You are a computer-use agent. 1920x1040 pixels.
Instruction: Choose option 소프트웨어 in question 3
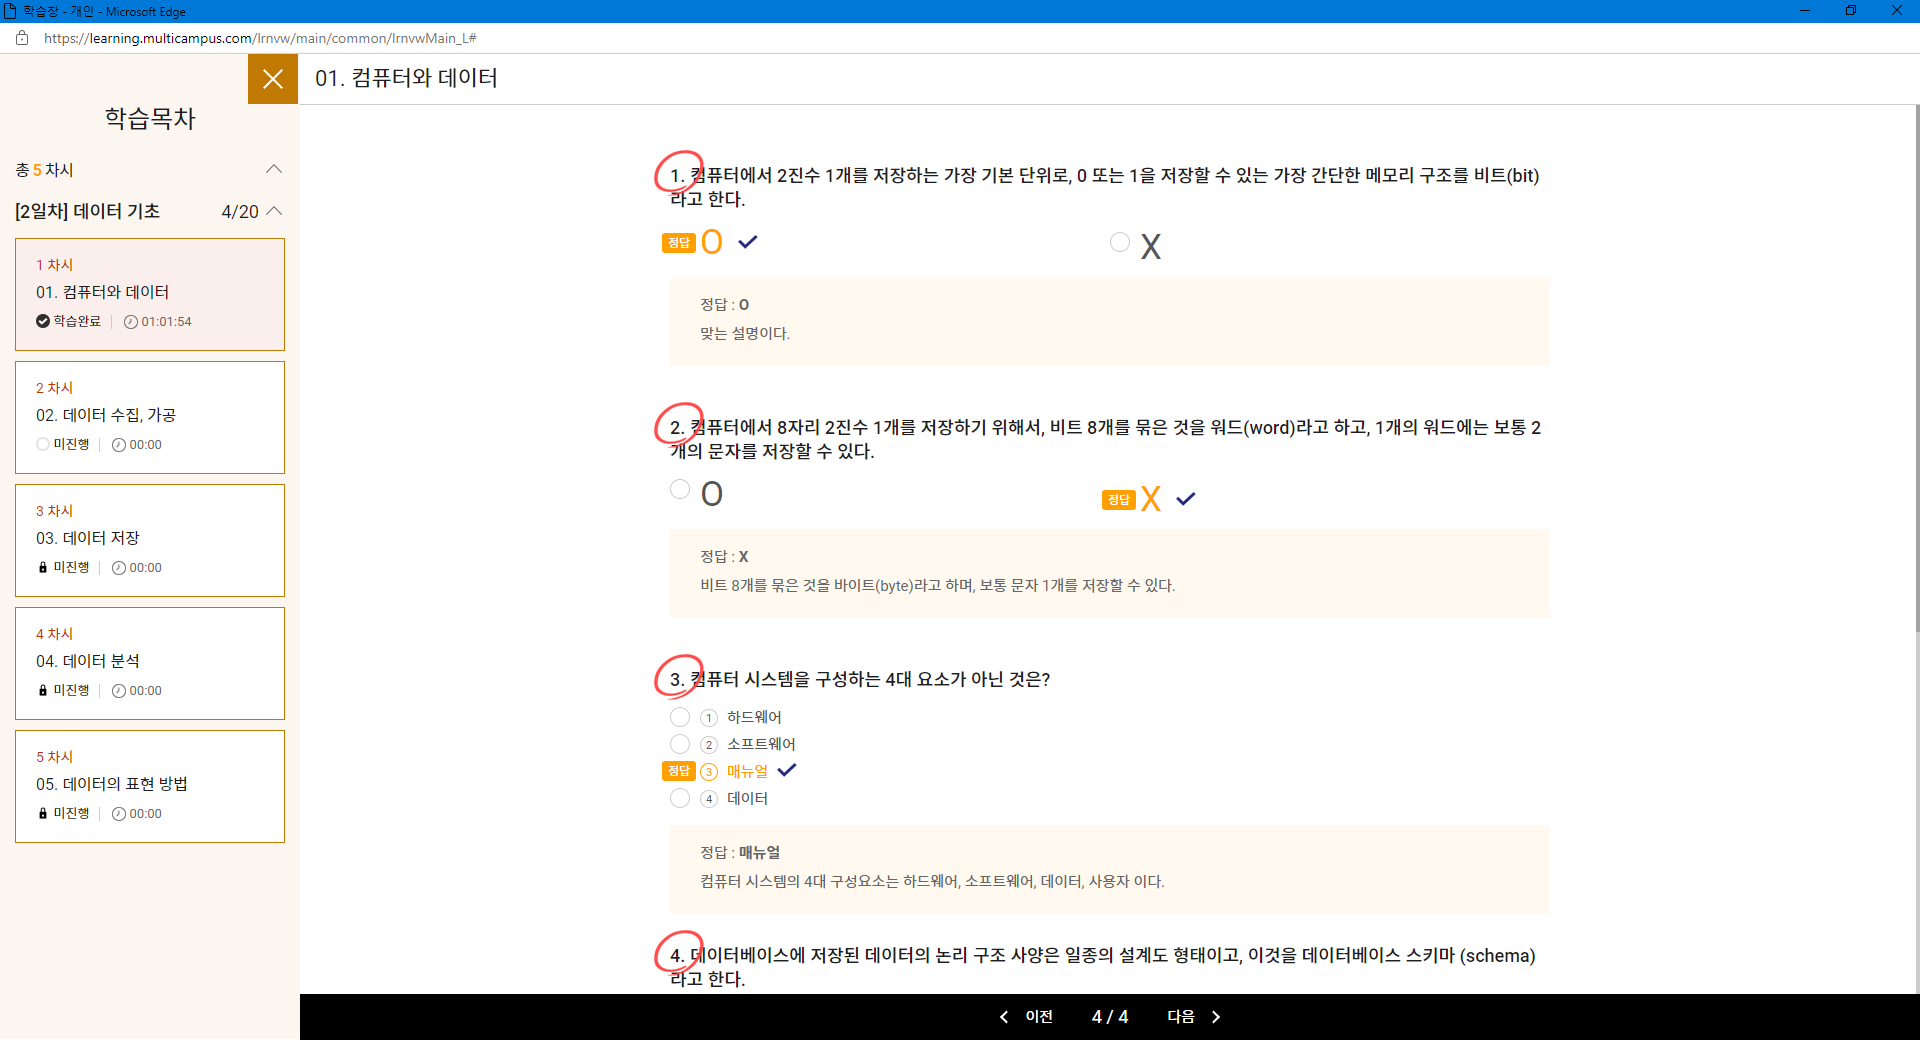(x=680, y=744)
